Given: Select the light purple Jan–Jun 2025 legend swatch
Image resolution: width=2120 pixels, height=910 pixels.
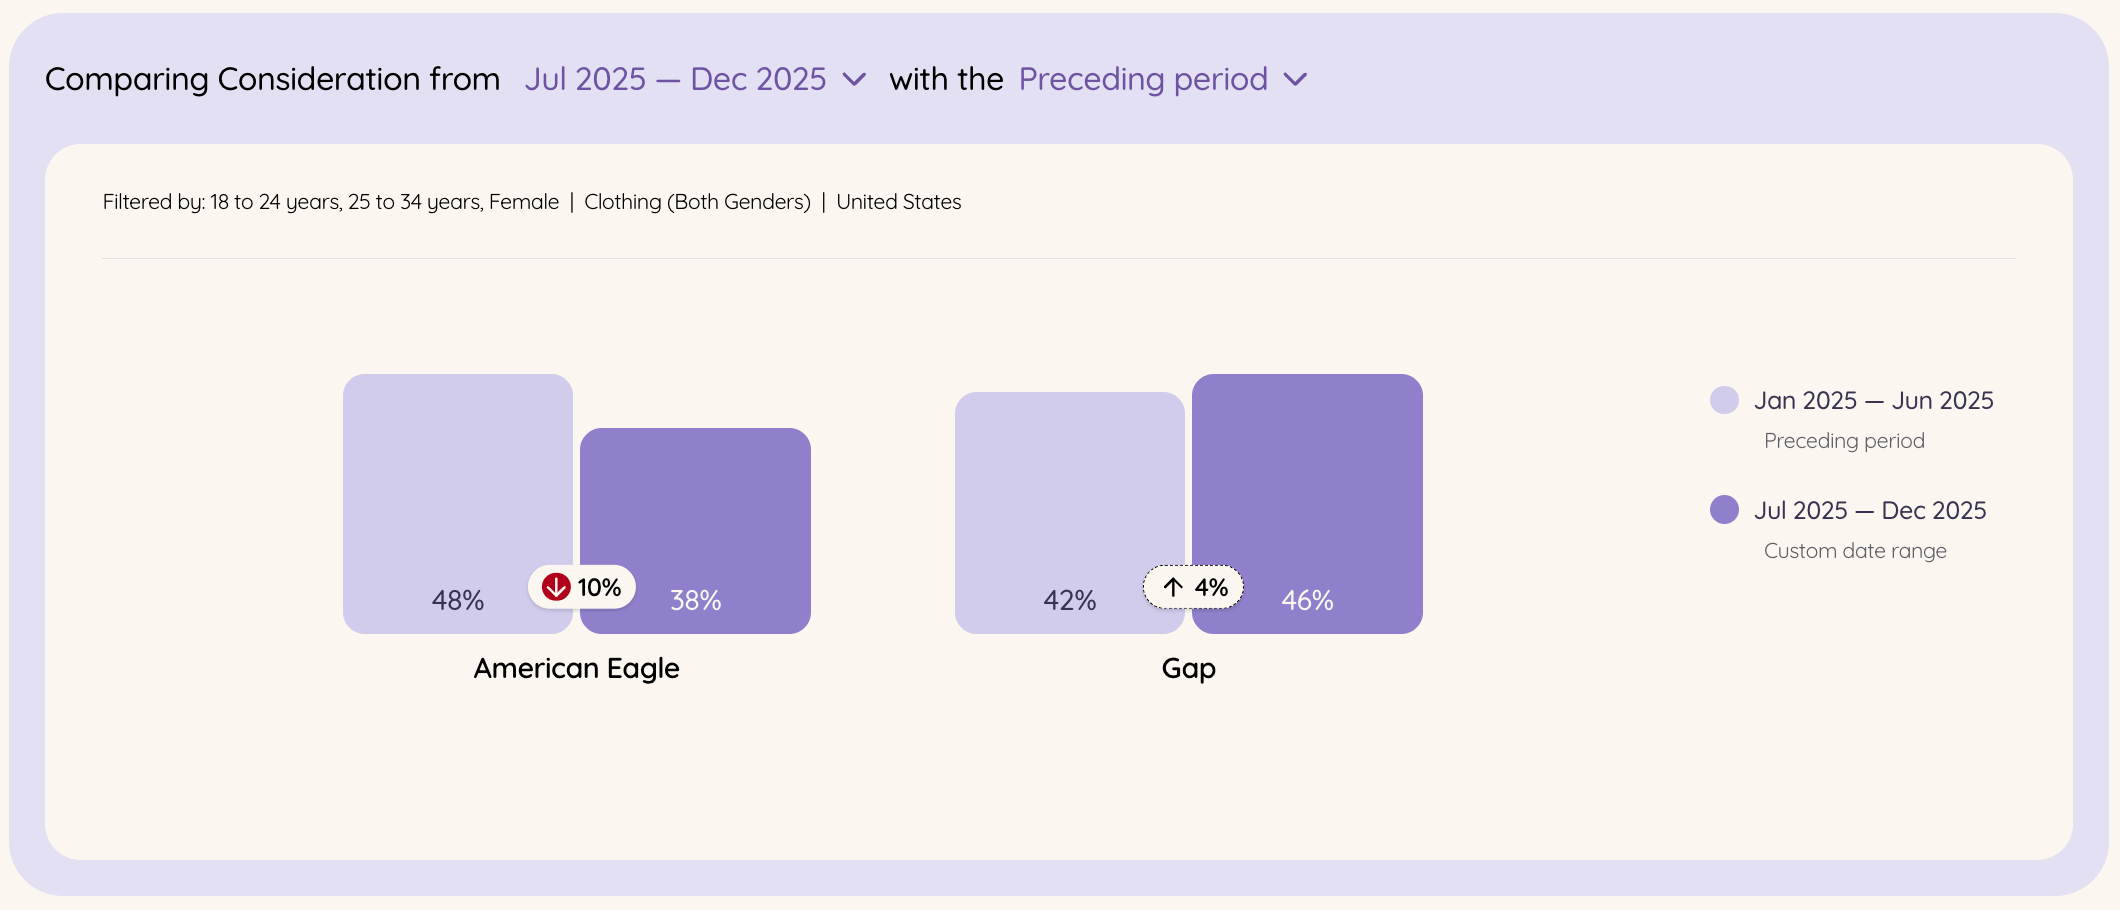Looking at the screenshot, I should [x=1724, y=400].
